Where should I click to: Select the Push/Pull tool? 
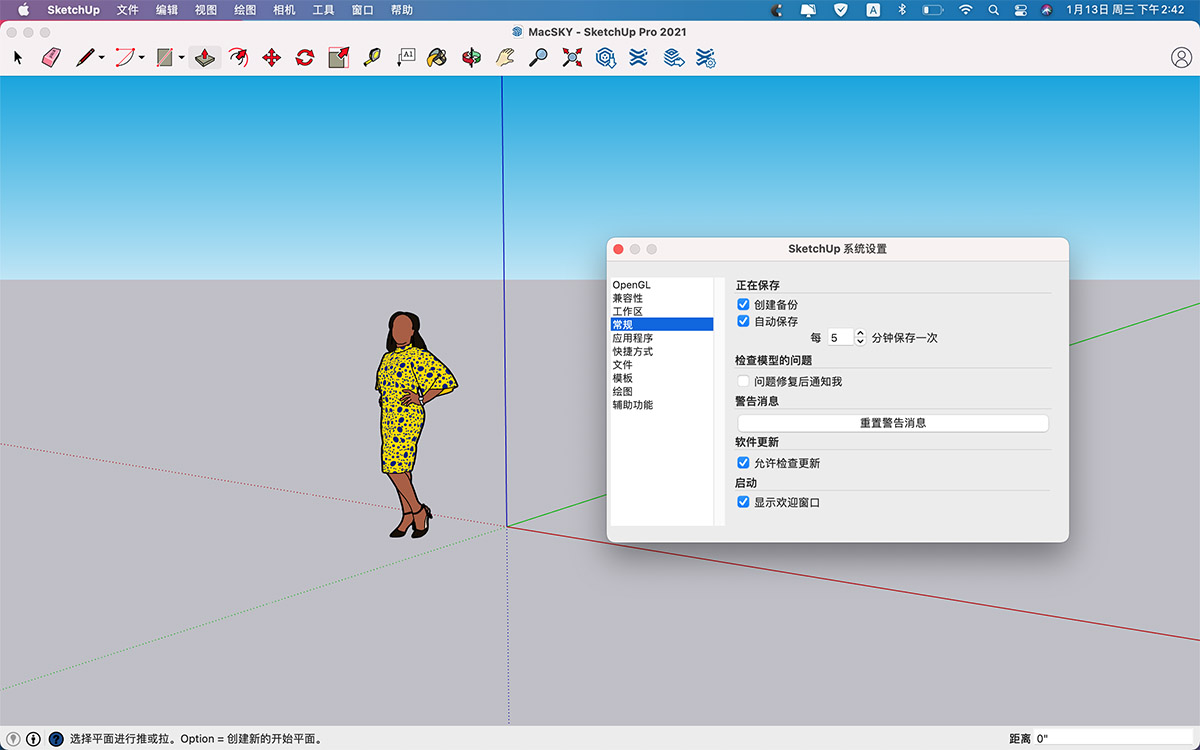coord(205,58)
